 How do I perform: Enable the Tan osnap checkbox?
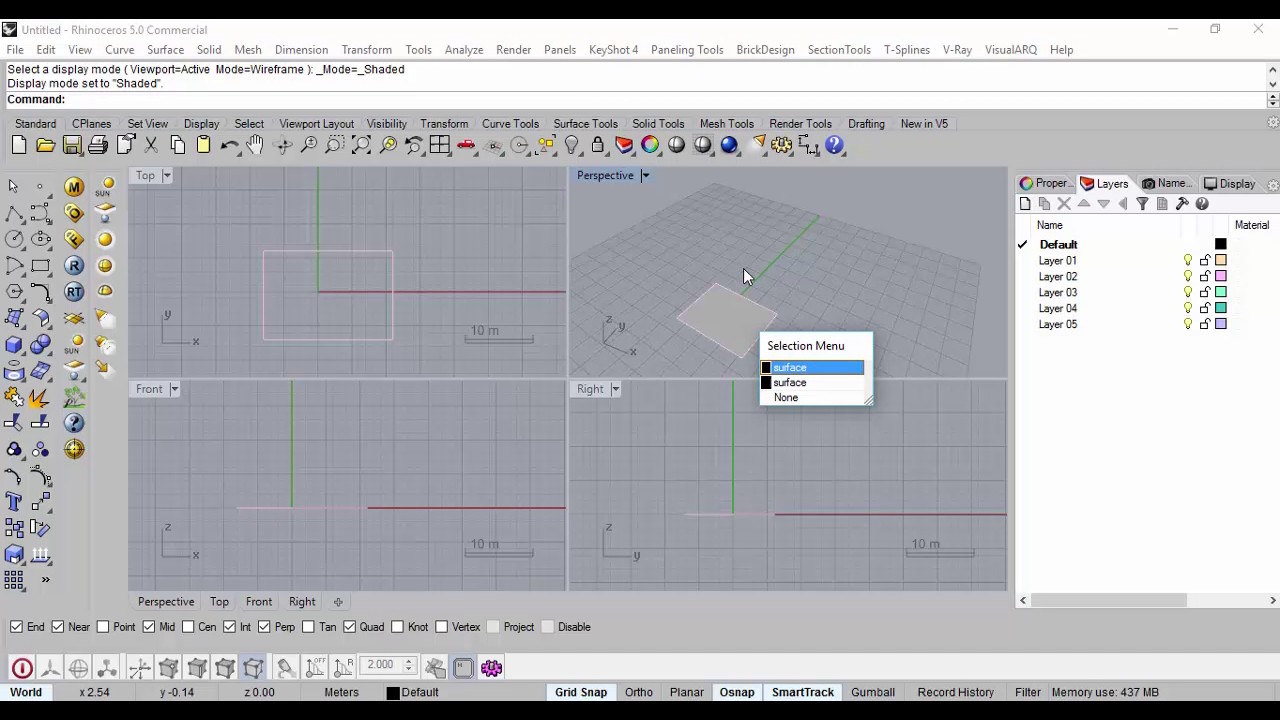(x=309, y=627)
